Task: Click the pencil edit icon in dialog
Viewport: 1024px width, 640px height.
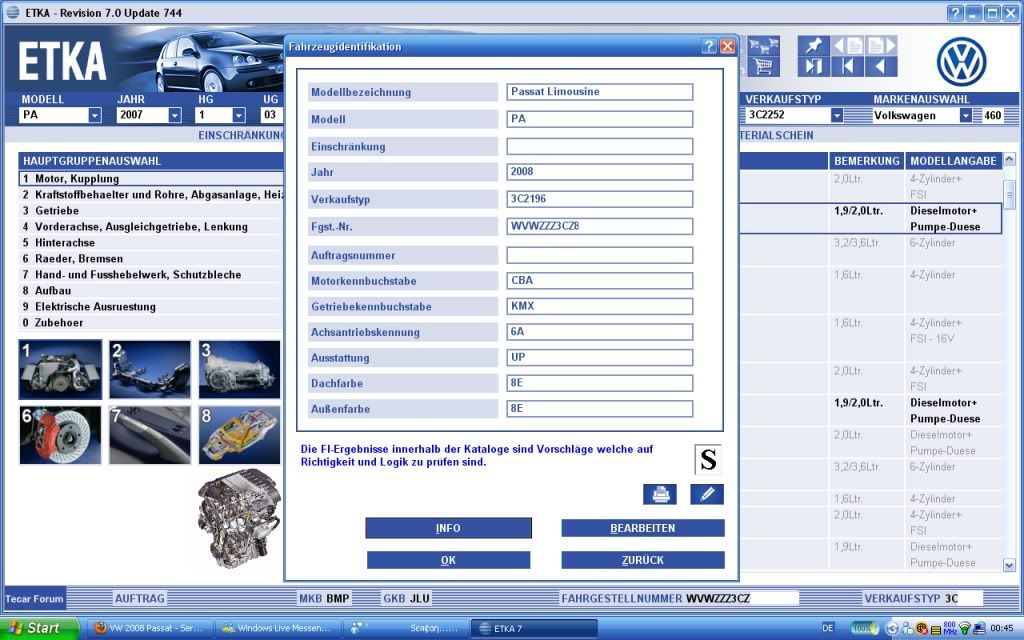Action: pyautogui.click(x=707, y=494)
